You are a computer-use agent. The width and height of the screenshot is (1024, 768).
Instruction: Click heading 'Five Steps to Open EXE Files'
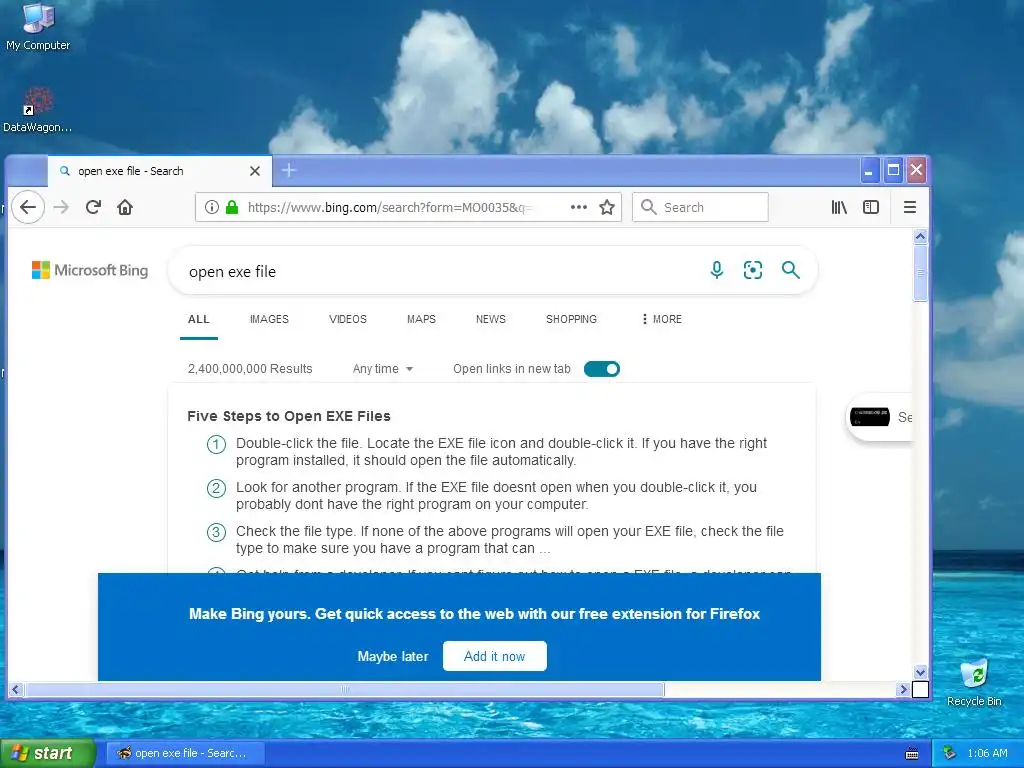tap(289, 416)
